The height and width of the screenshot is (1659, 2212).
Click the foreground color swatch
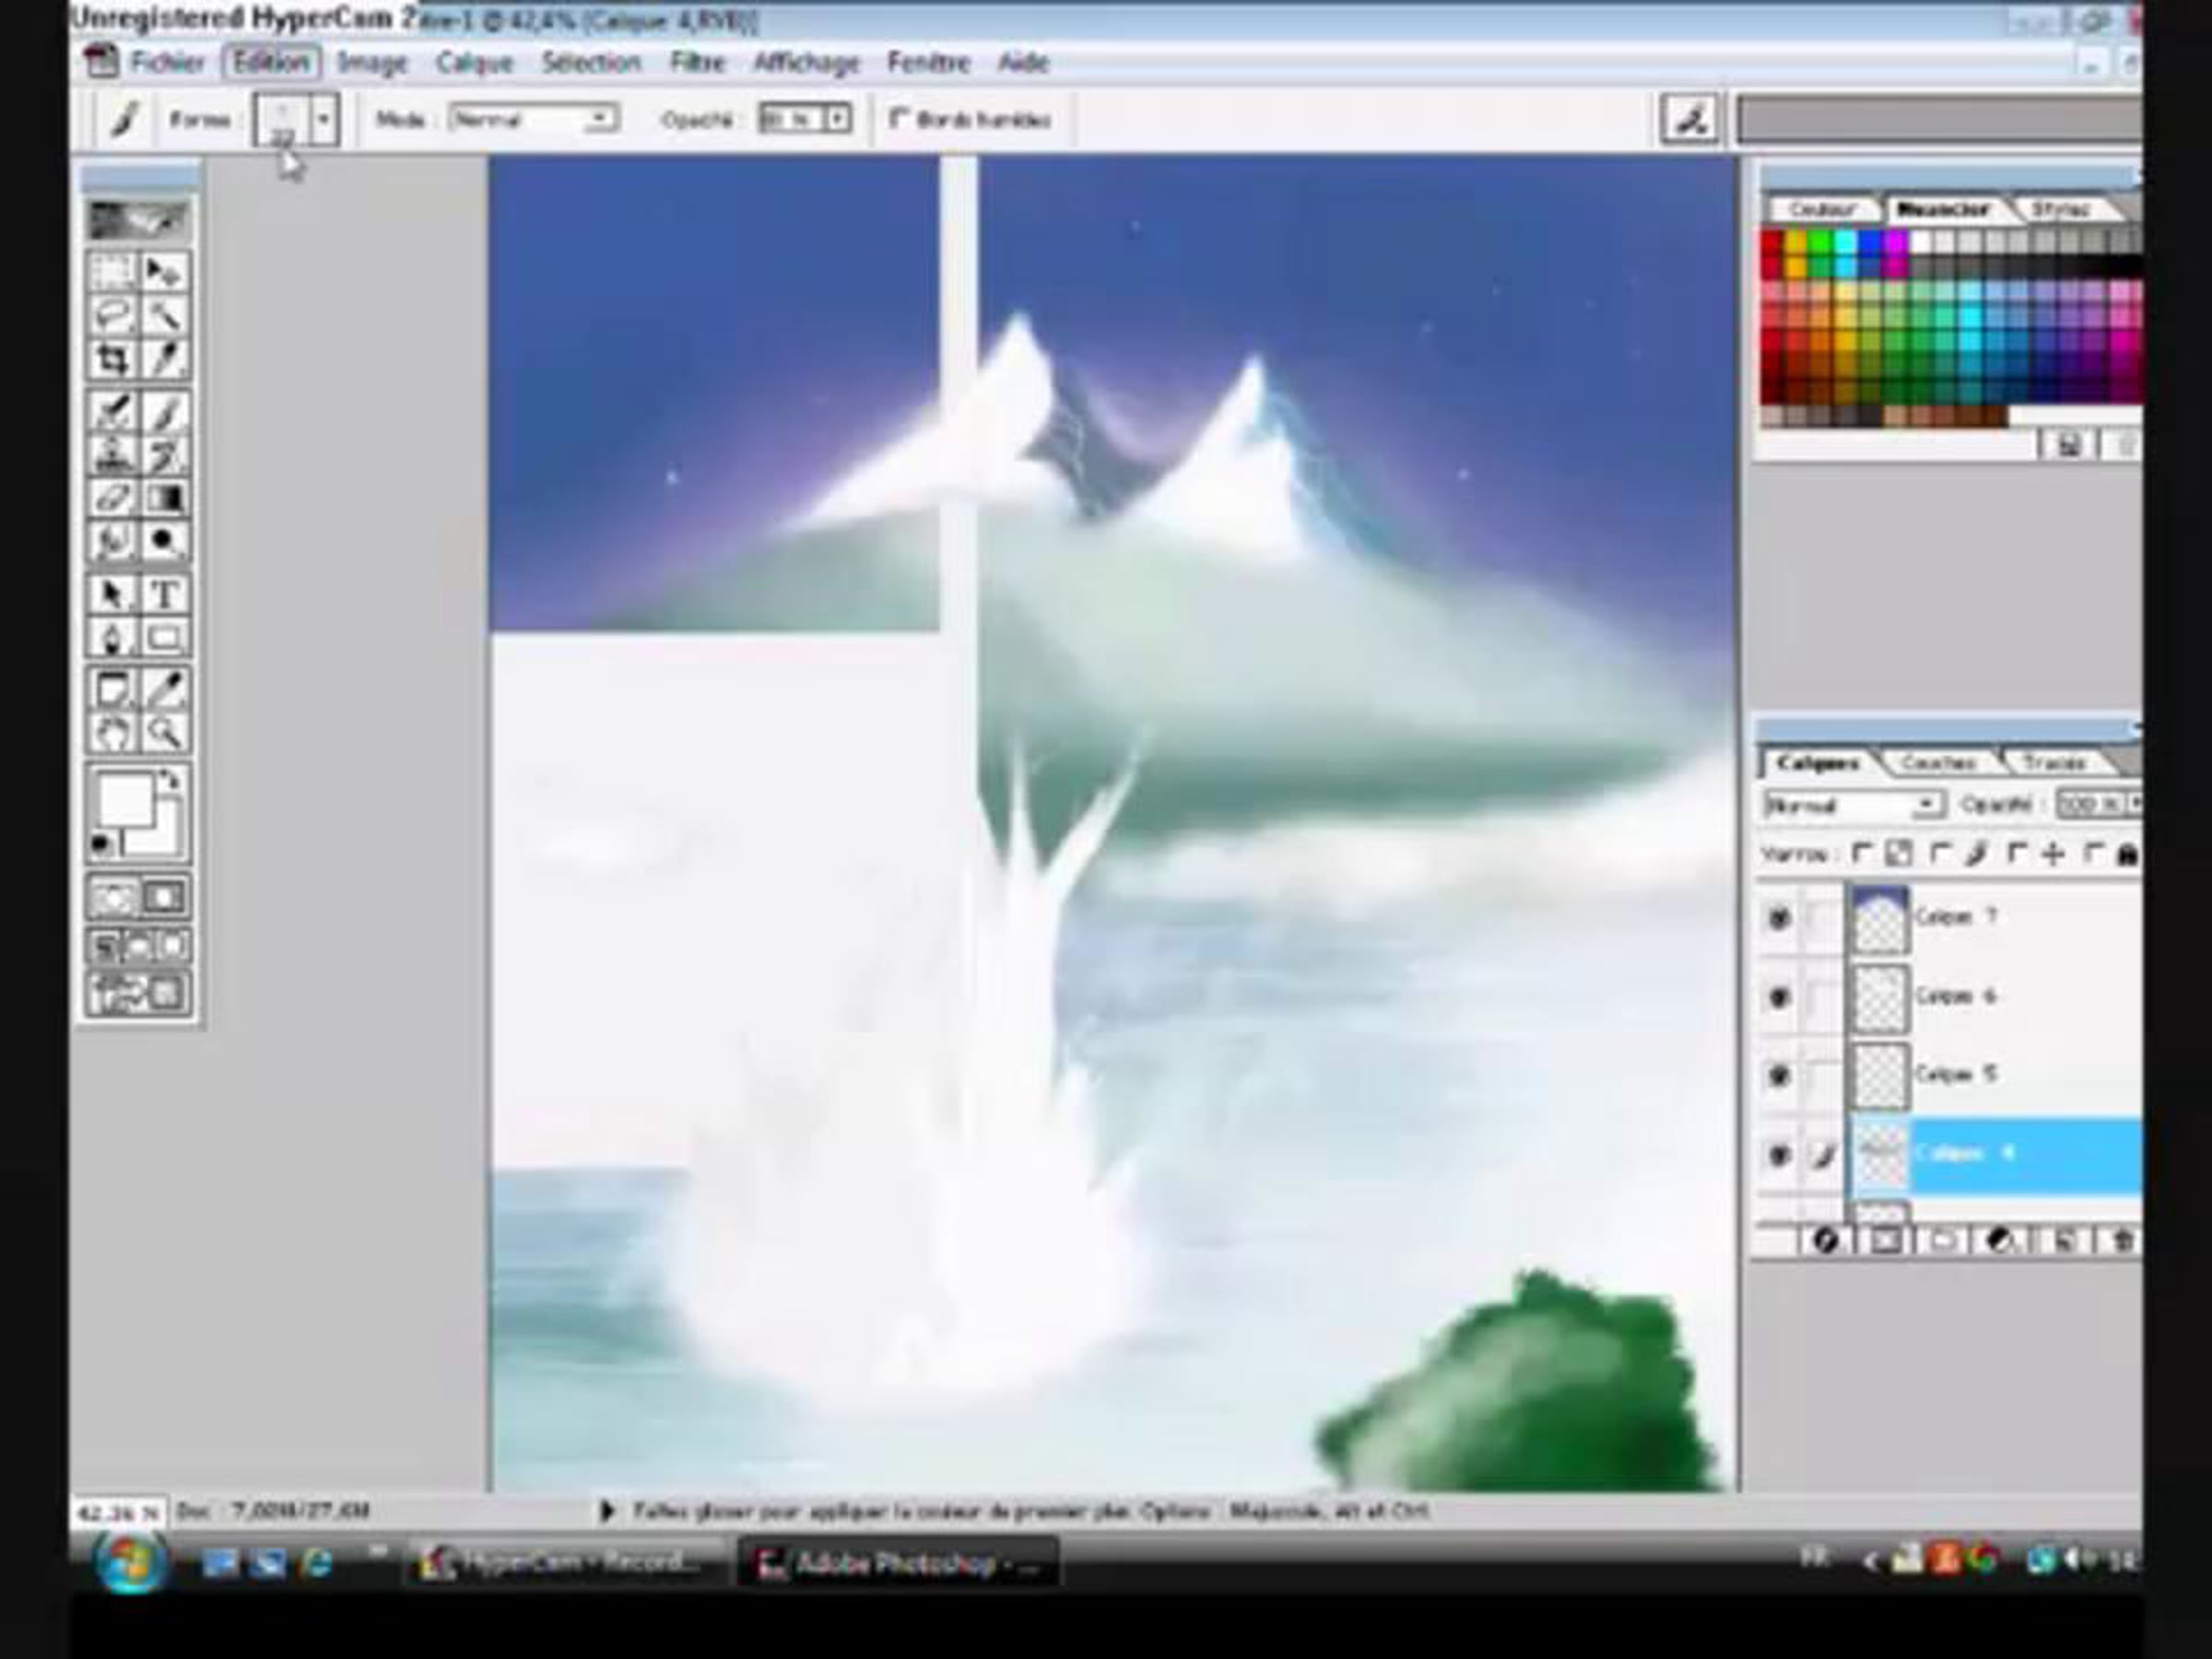[x=124, y=800]
